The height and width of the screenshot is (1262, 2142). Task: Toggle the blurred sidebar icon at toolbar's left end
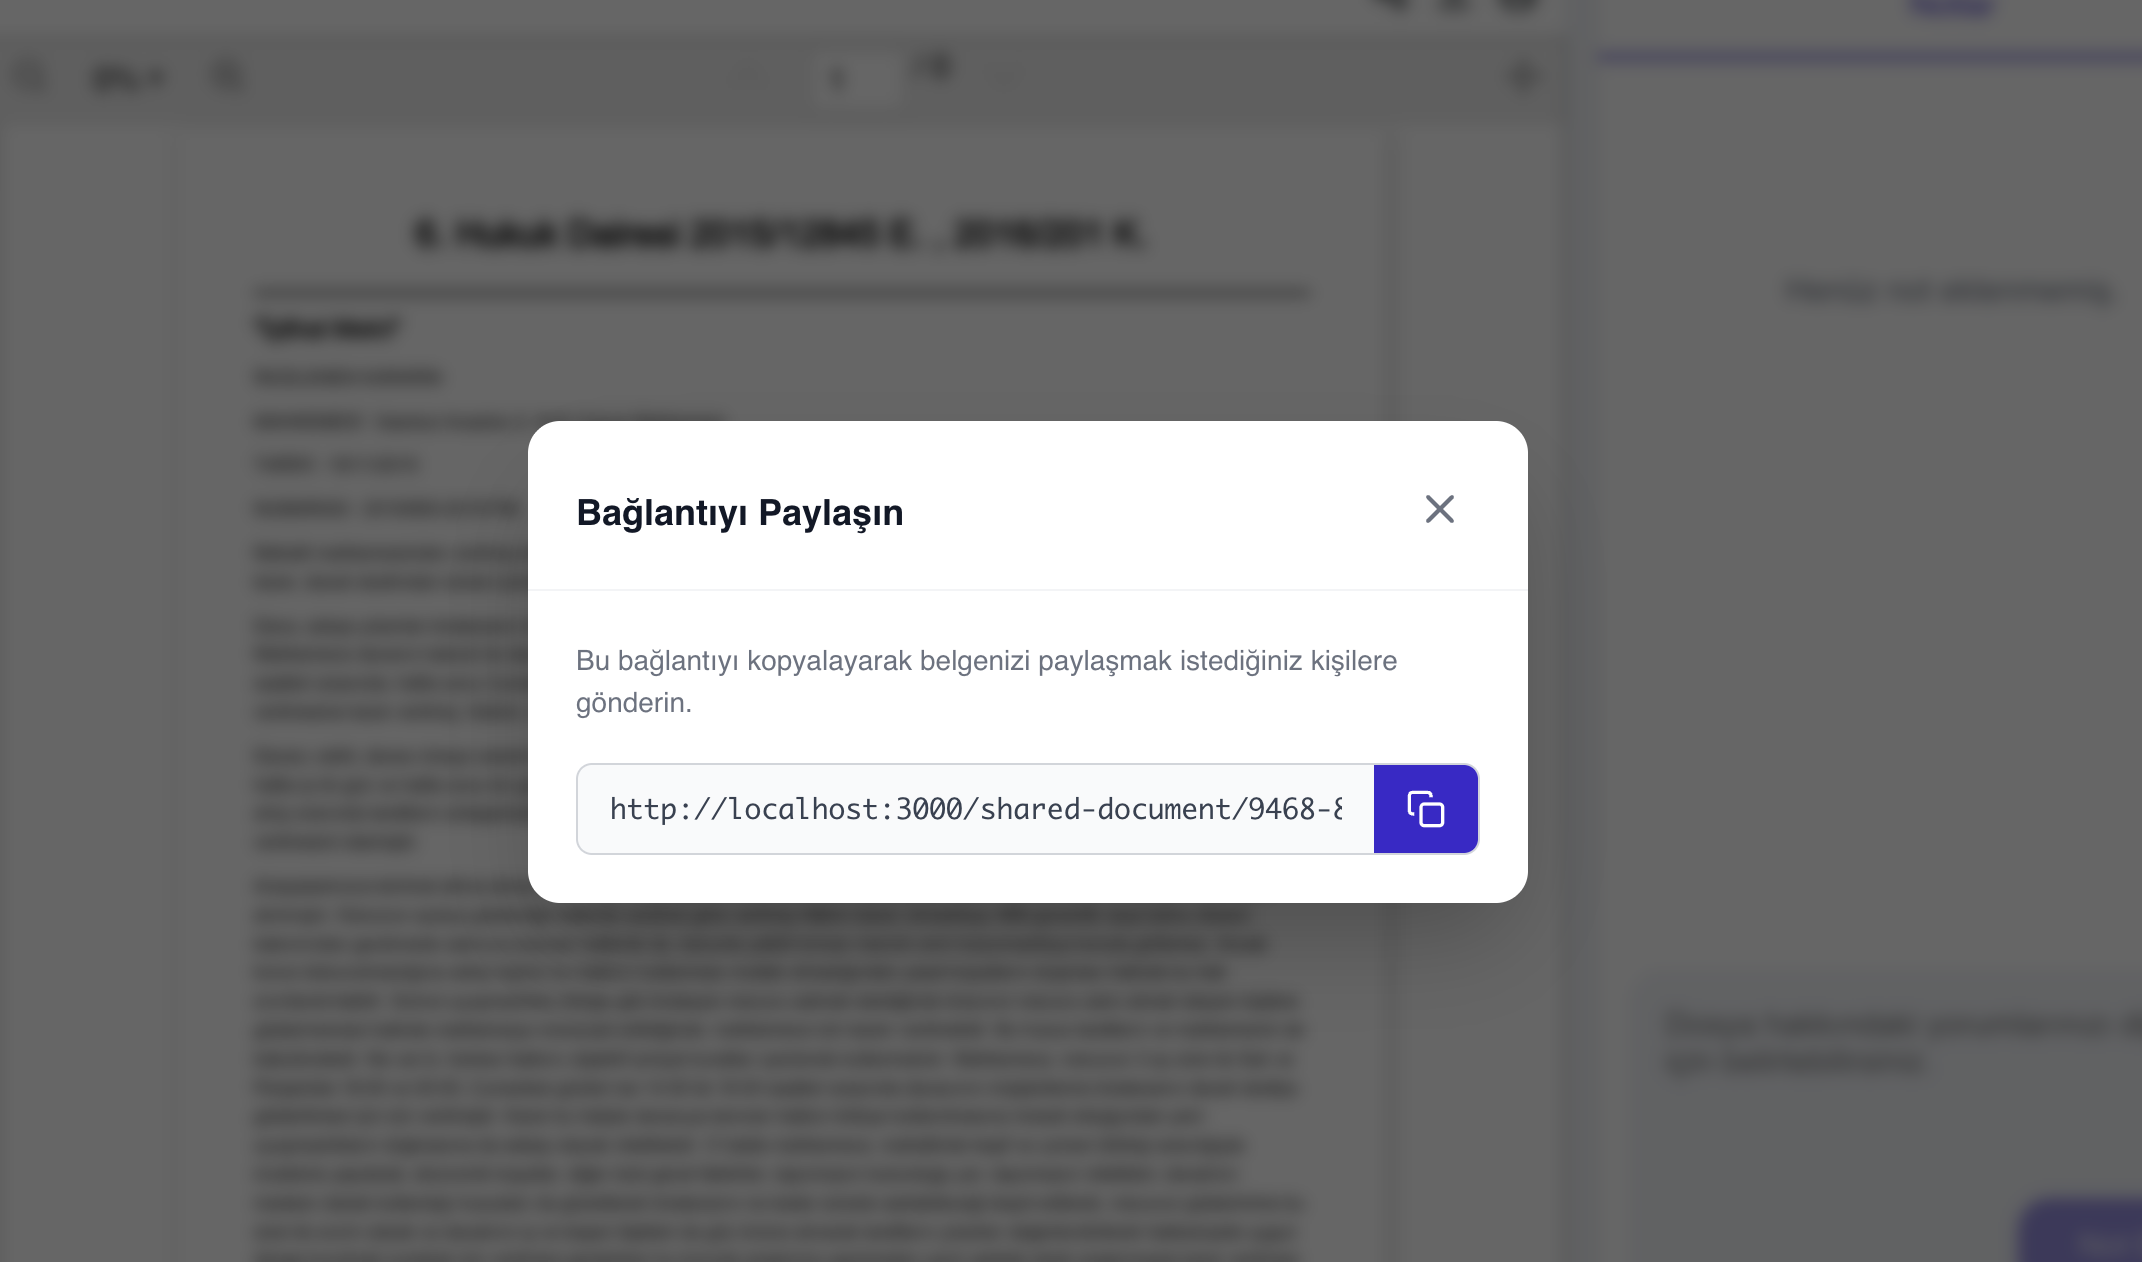(30, 77)
